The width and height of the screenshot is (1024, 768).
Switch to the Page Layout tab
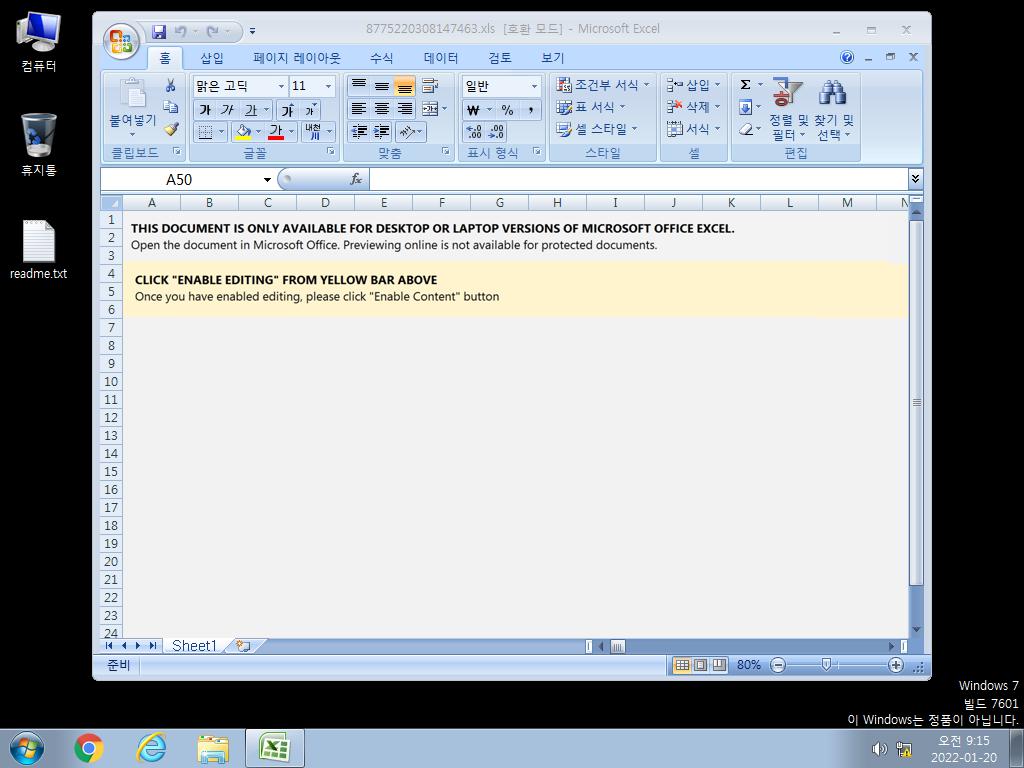pyautogui.click(x=297, y=58)
